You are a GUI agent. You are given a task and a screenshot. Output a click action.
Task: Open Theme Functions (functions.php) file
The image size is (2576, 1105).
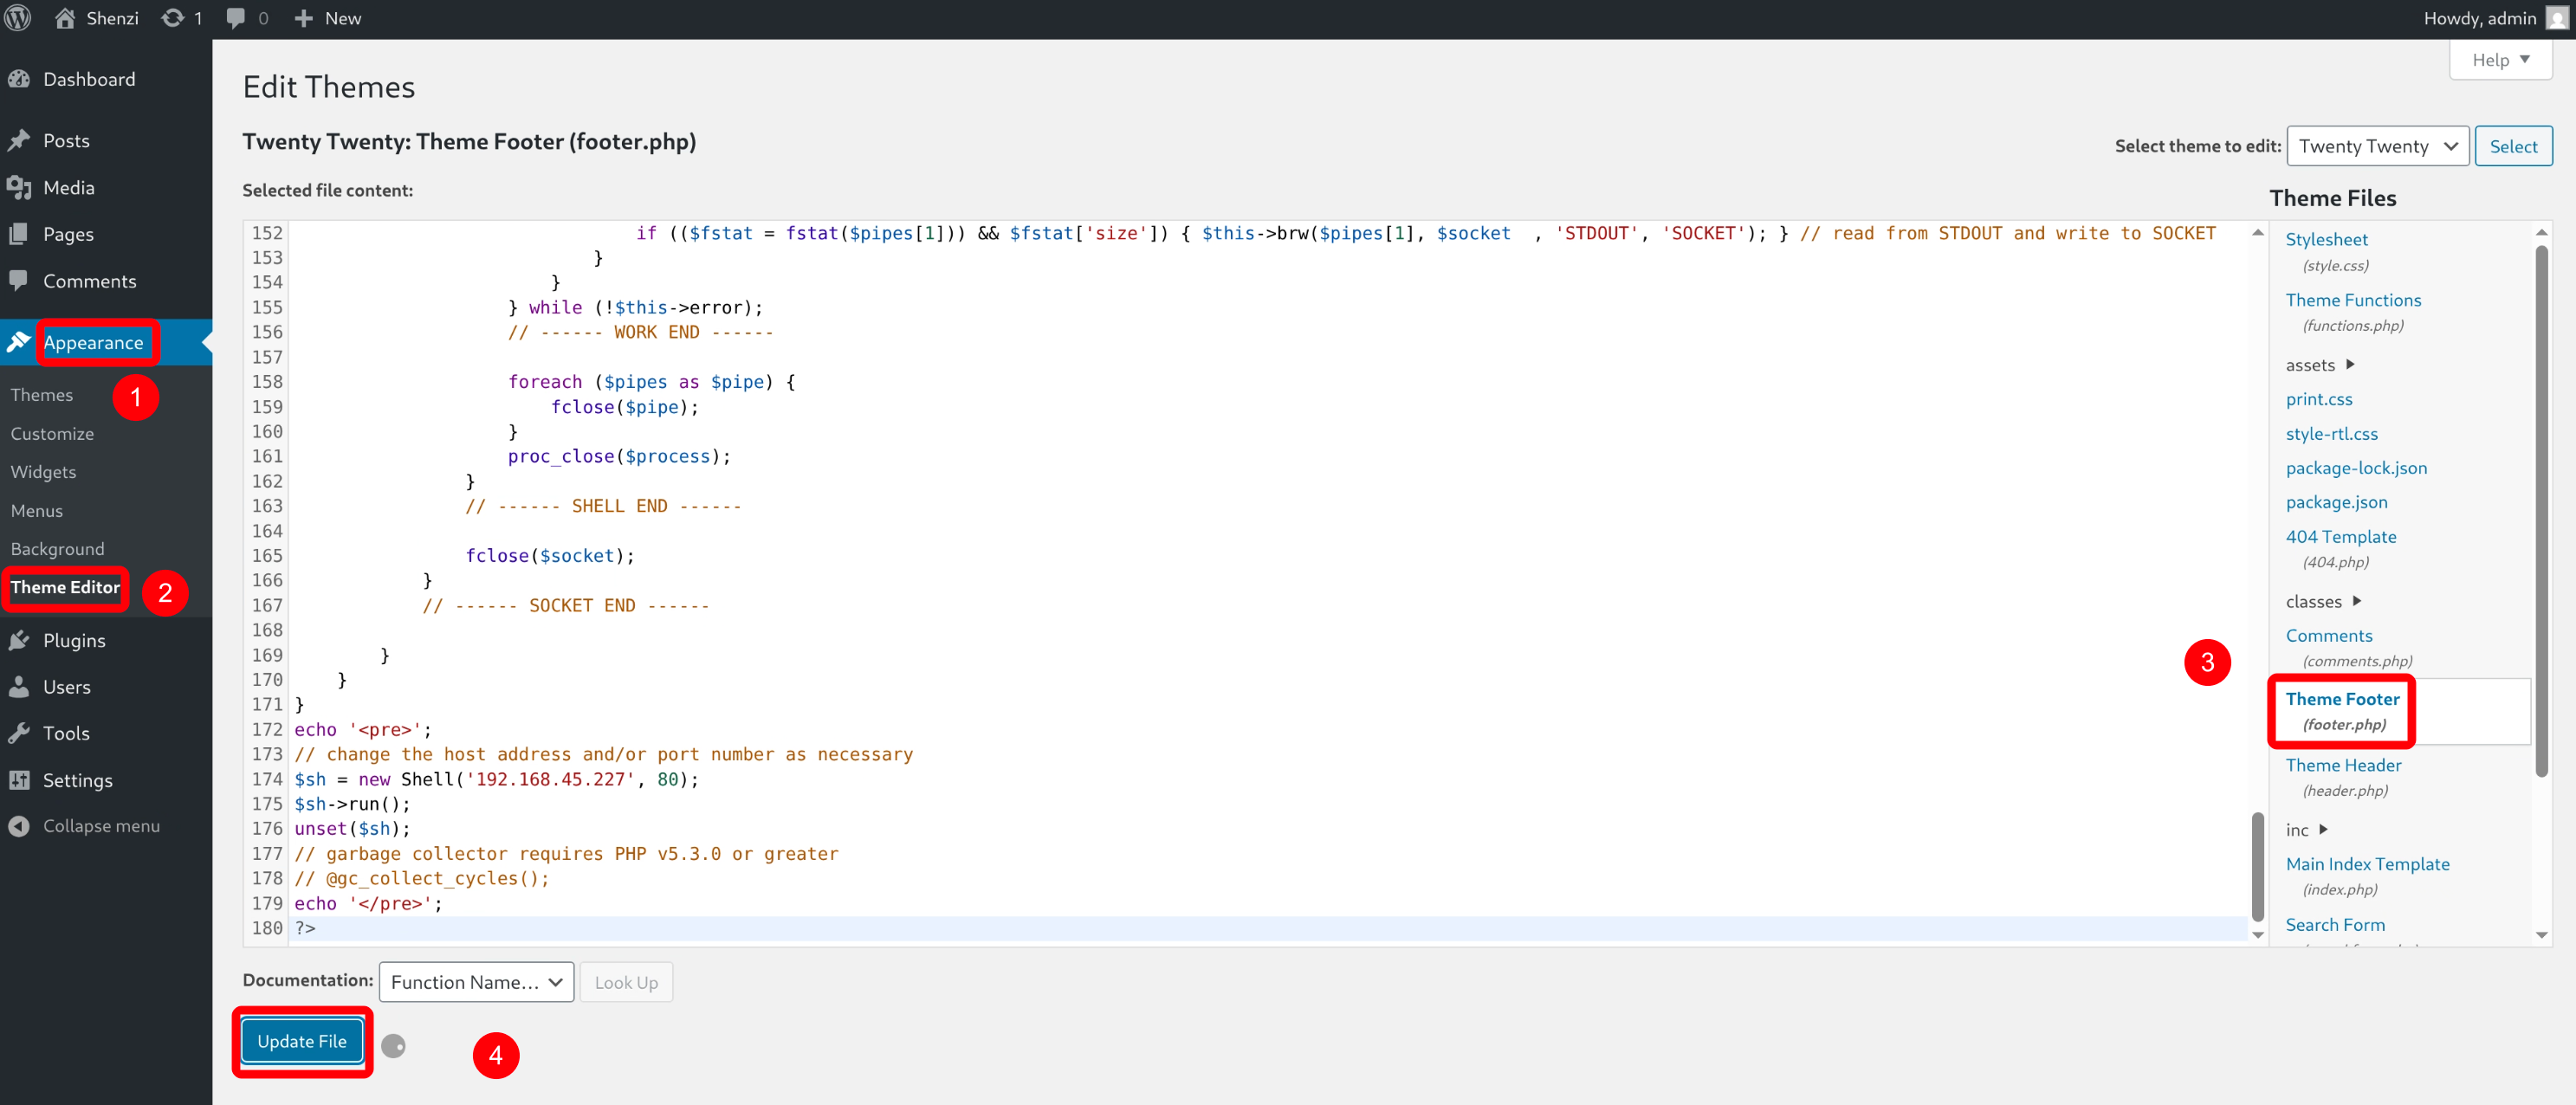2352,300
